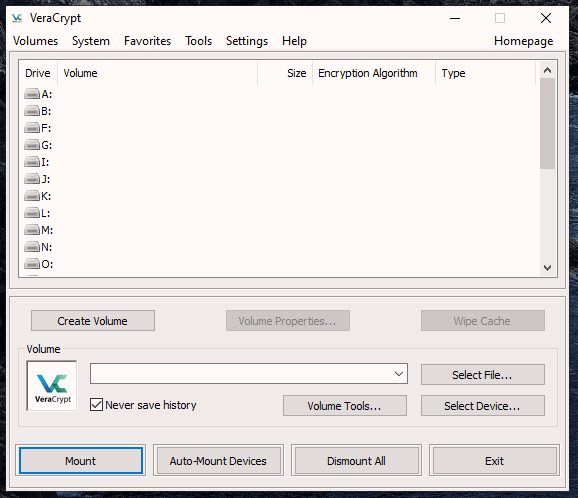Sort by the Volume column header
Screen dimensions: 578x498
(157, 73)
